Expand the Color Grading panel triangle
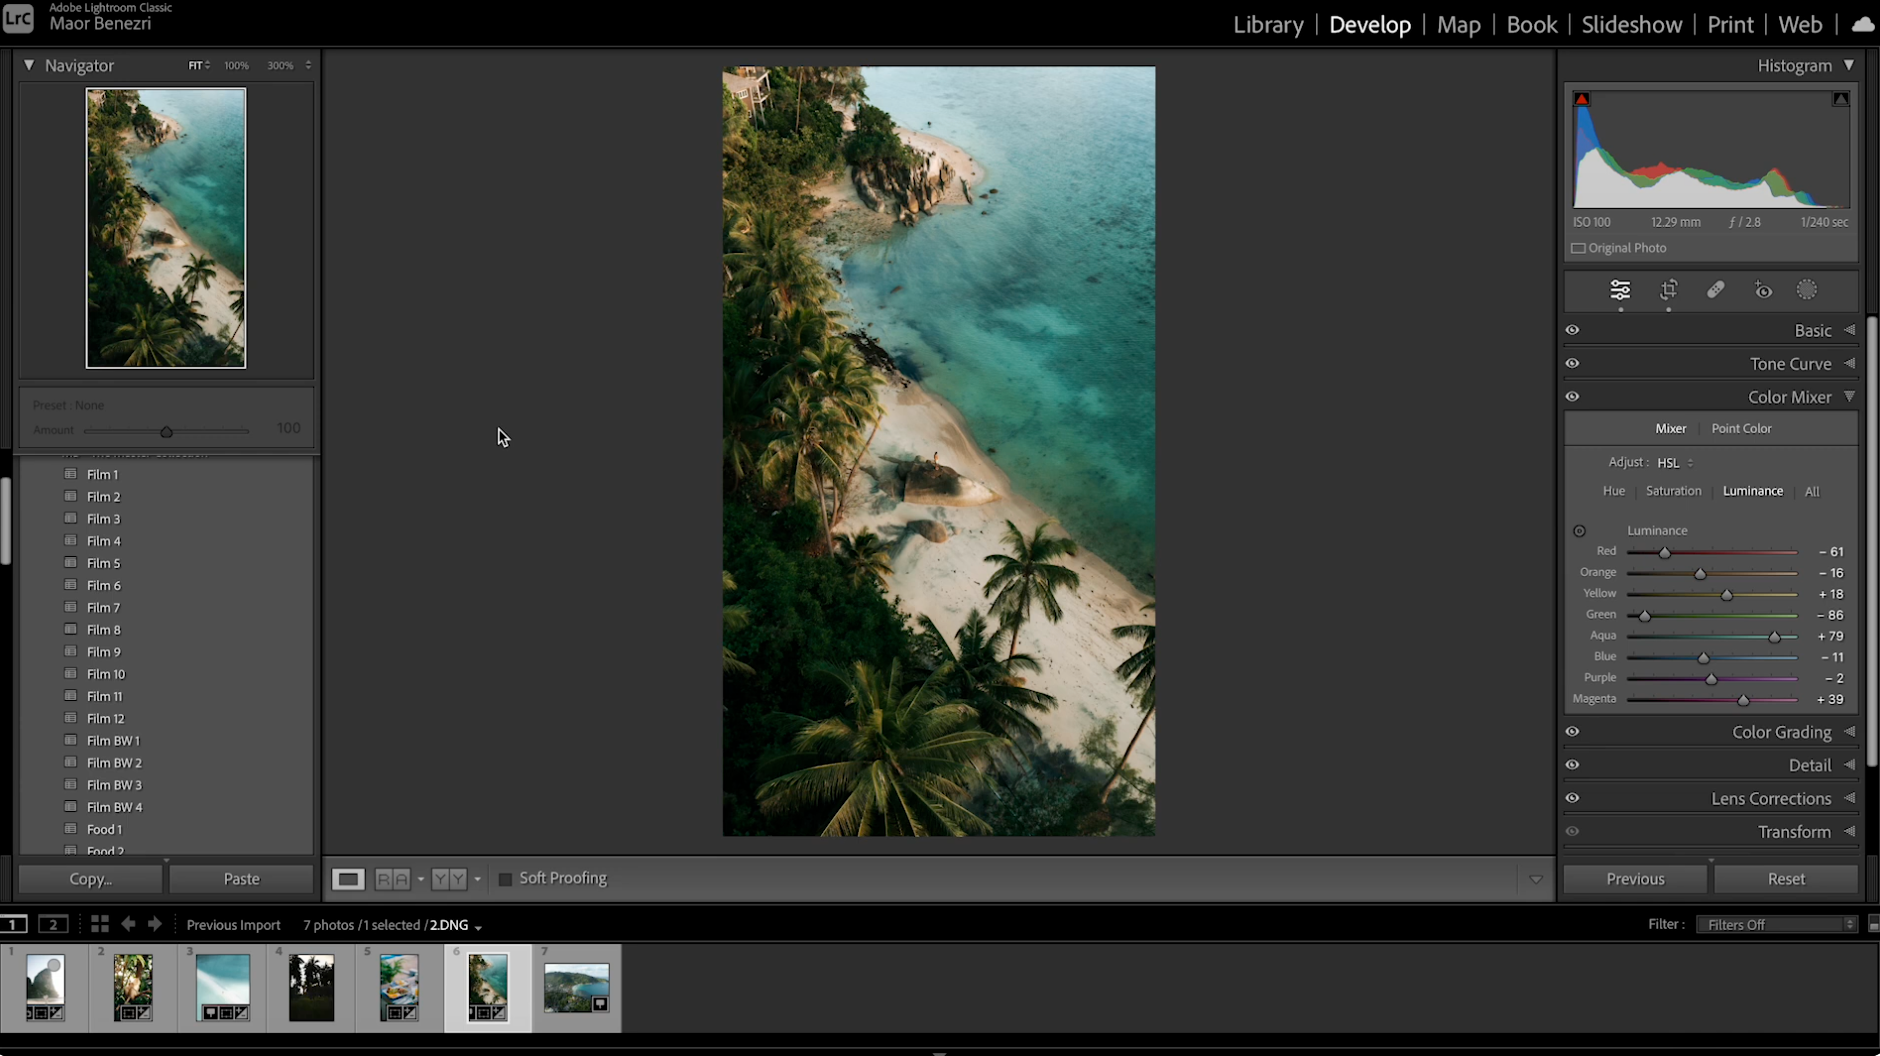1880x1056 pixels. (1849, 732)
